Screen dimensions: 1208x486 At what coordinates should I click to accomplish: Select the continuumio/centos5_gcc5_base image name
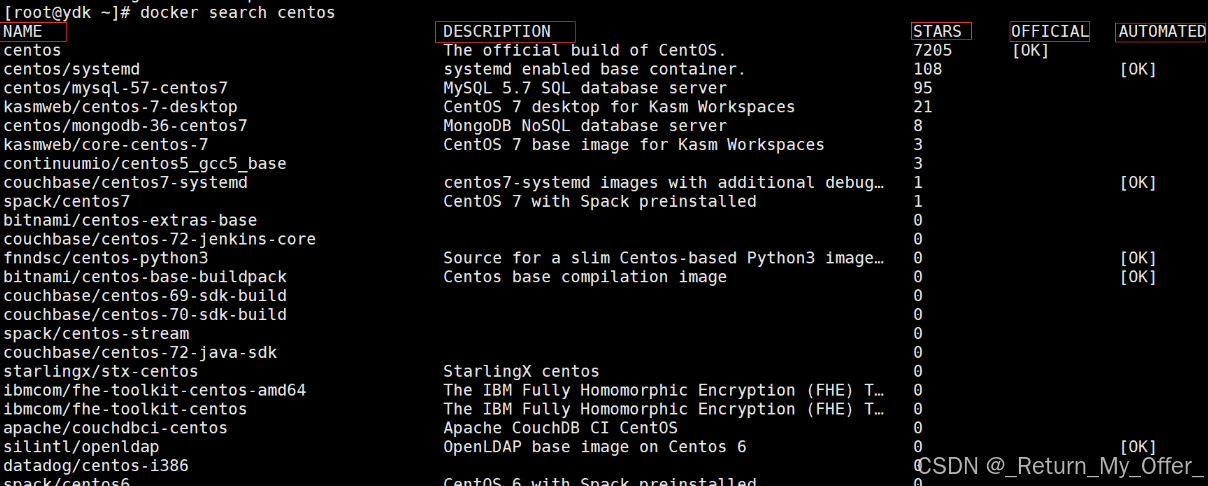144,163
